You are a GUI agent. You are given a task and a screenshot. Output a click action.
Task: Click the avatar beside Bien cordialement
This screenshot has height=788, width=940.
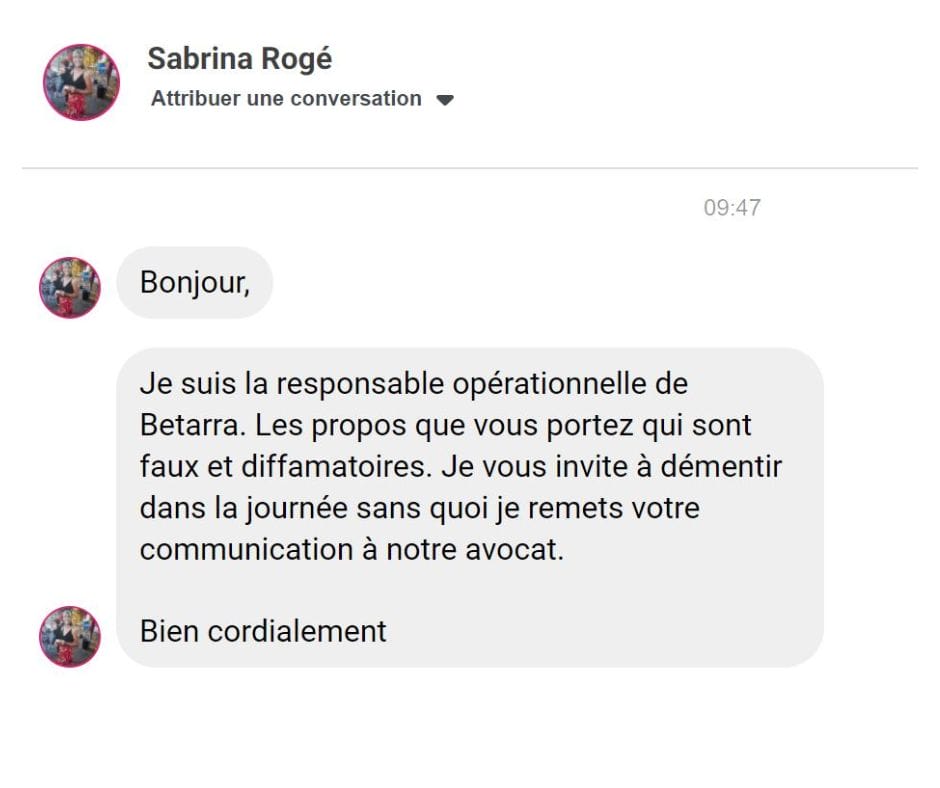pyautogui.click(x=69, y=636)
